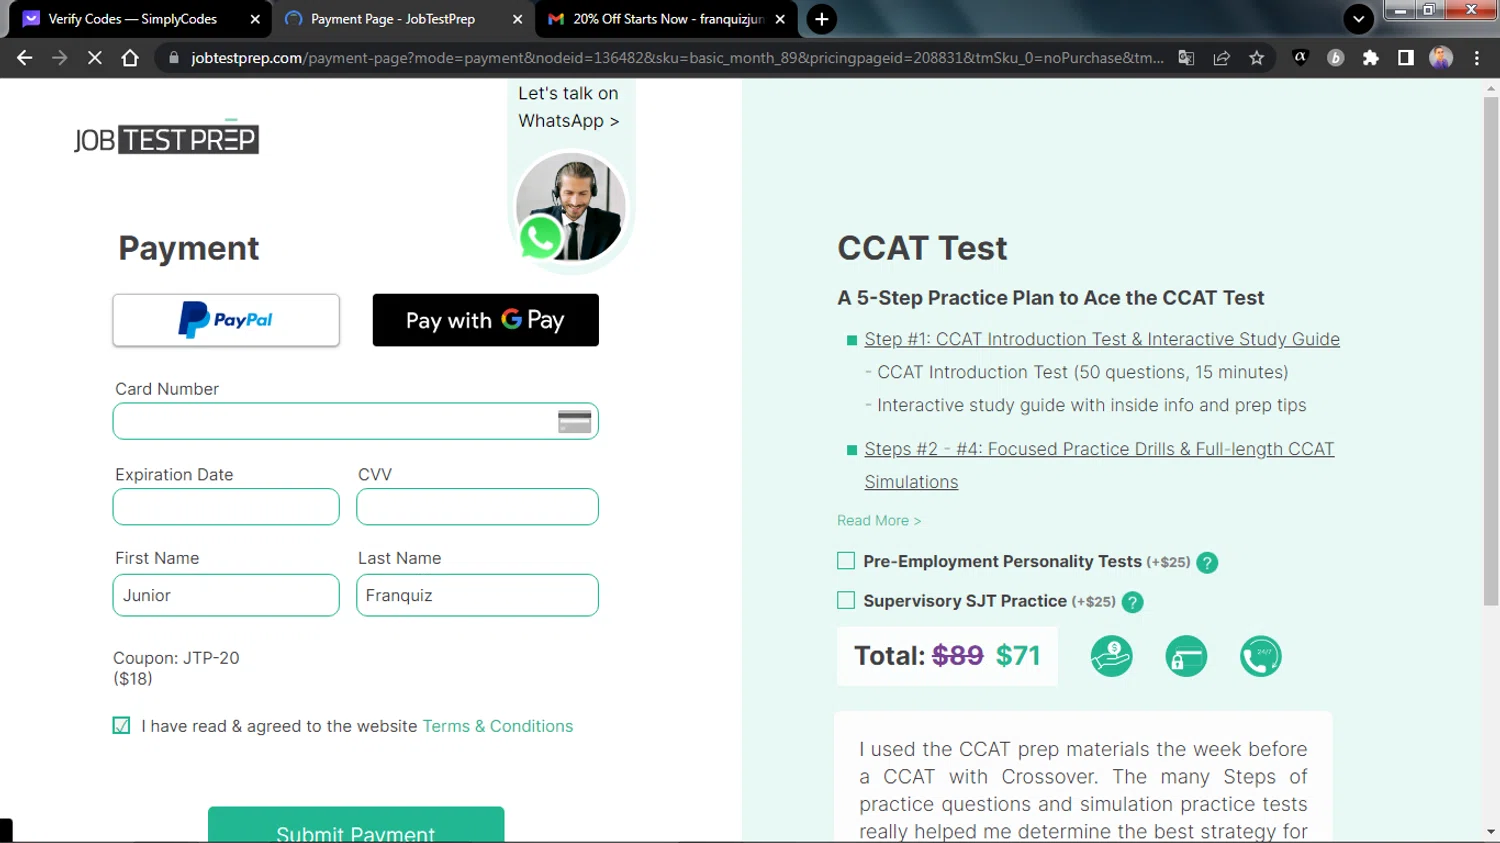Open help icon for Supervisory SJT Practice
This screenshot has width=1500, height=843.
coord(1132,602)
